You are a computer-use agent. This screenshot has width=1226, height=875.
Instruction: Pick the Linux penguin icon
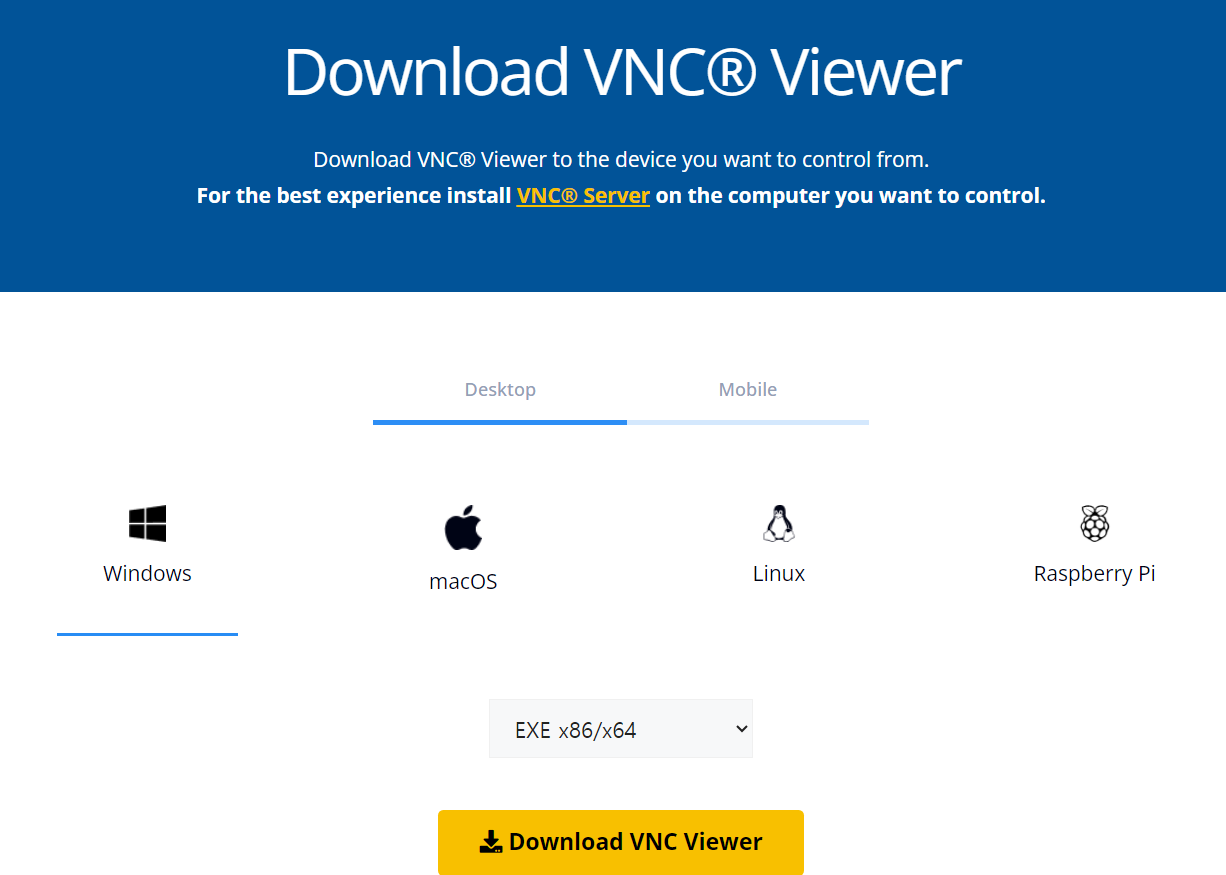coord(779,523)
